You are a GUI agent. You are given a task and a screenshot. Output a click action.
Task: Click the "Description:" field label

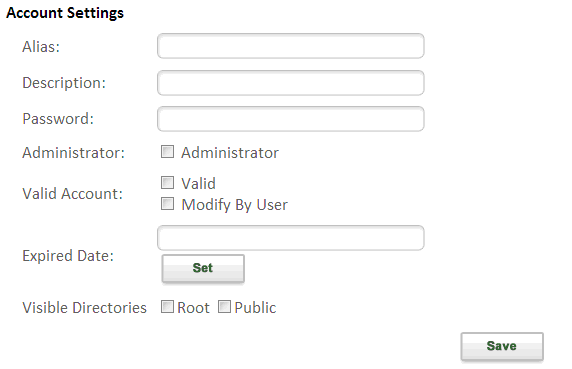coord(64,83)
